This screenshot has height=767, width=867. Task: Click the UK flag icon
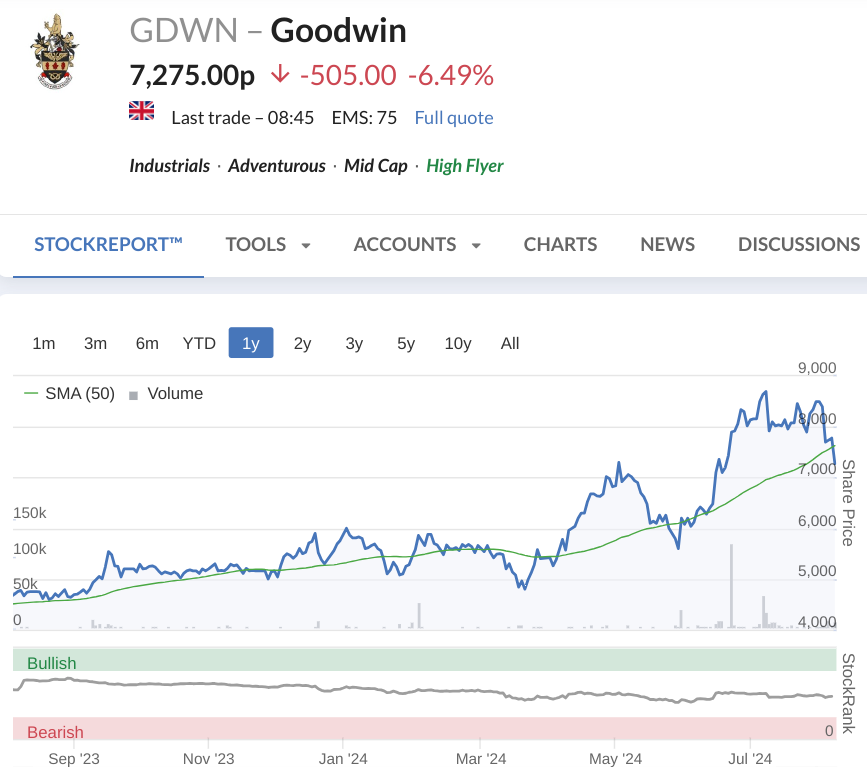pos(142,111)
